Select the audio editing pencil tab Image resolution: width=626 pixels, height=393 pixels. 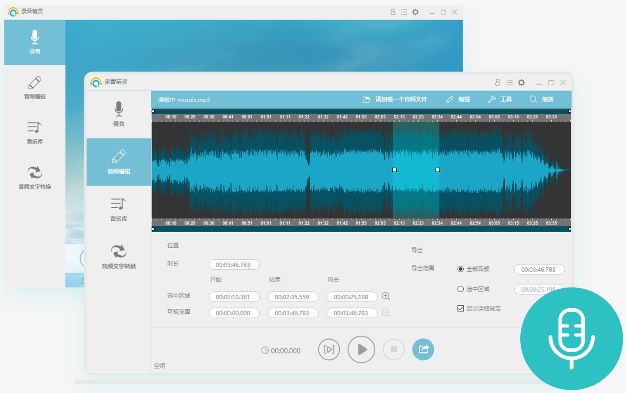point(119,162)
